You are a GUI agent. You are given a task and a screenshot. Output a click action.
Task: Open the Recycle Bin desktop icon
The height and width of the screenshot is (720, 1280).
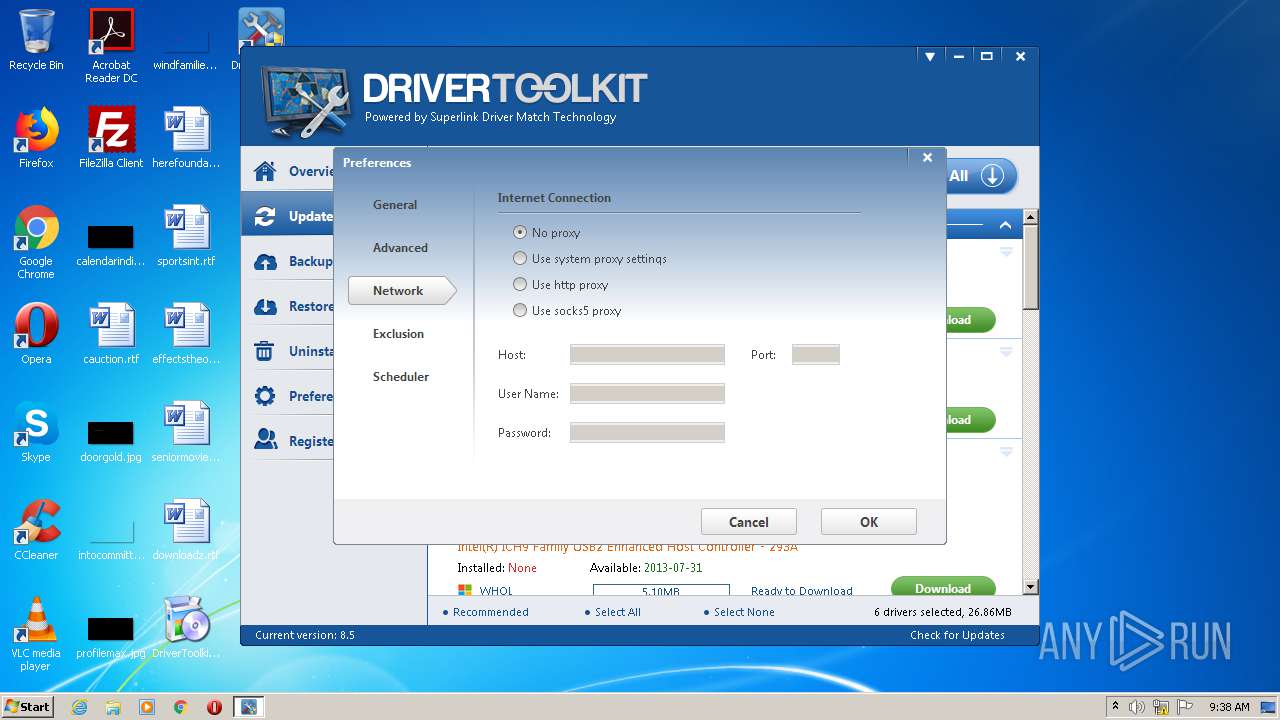36,40
